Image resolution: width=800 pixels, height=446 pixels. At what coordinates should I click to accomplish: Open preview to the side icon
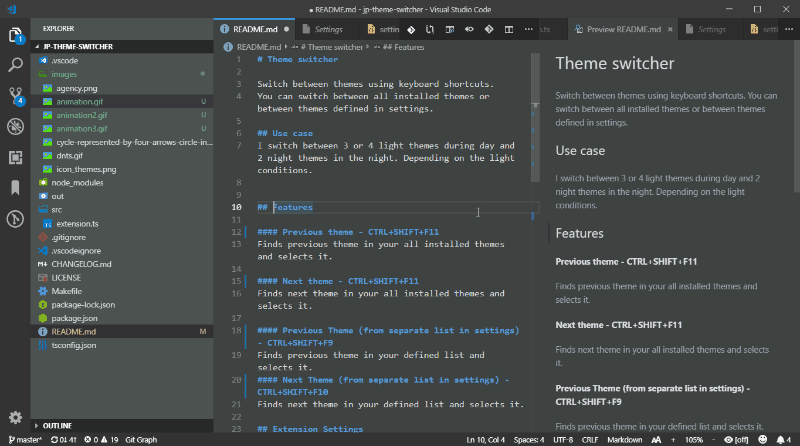point(449,30)
